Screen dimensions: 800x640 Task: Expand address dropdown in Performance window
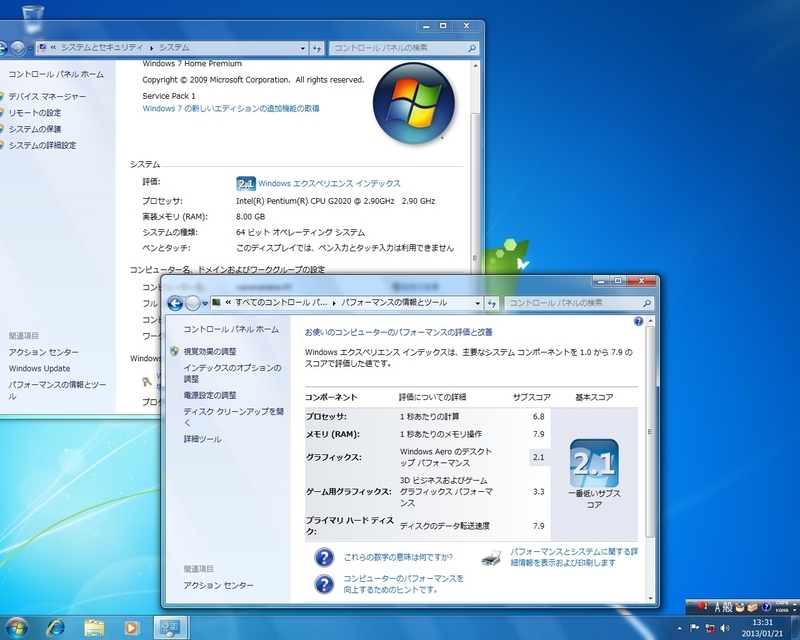pyautogui.click(x=478, y=303)
